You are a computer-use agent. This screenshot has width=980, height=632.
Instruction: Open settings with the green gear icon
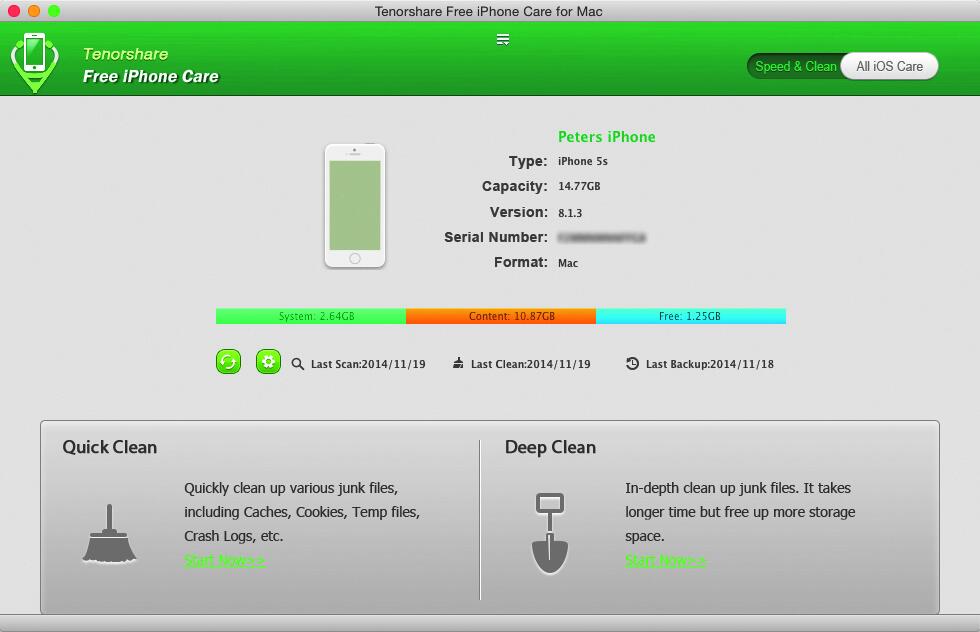click(268, 362)
